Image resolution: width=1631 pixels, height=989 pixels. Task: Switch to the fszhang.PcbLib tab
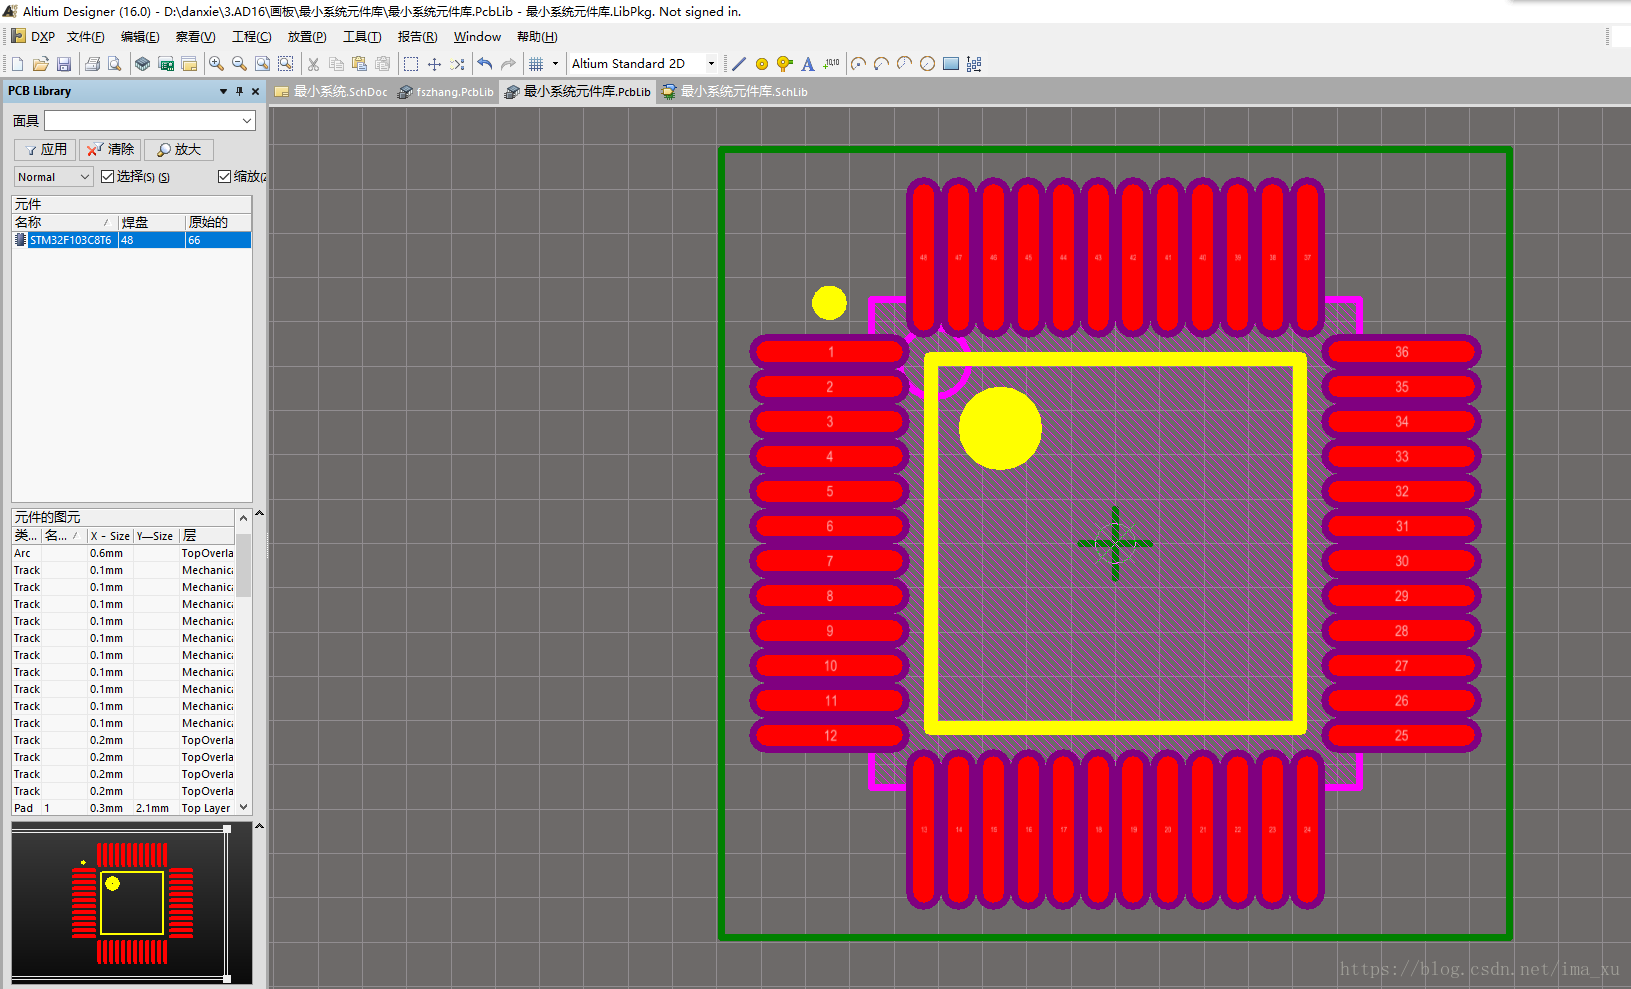point(446,92)
